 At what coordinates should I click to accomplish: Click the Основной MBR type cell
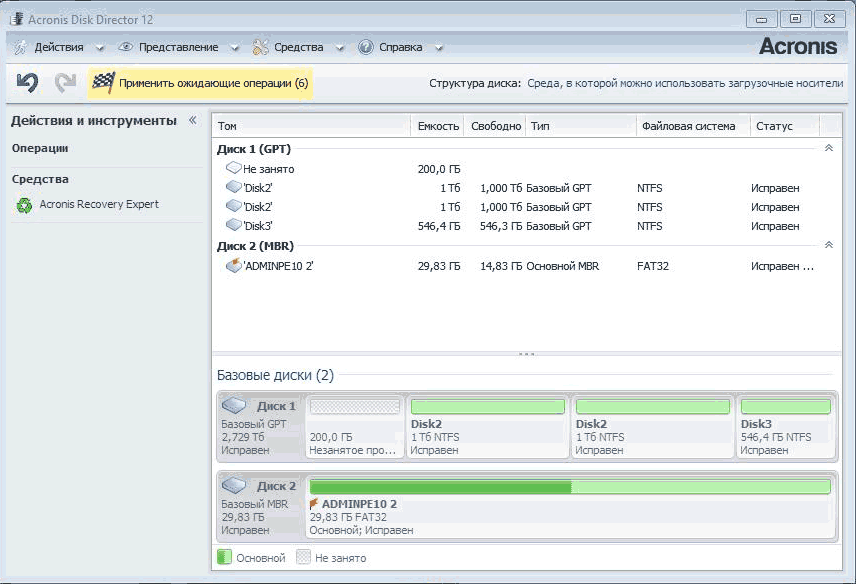(x=562, y=266)
